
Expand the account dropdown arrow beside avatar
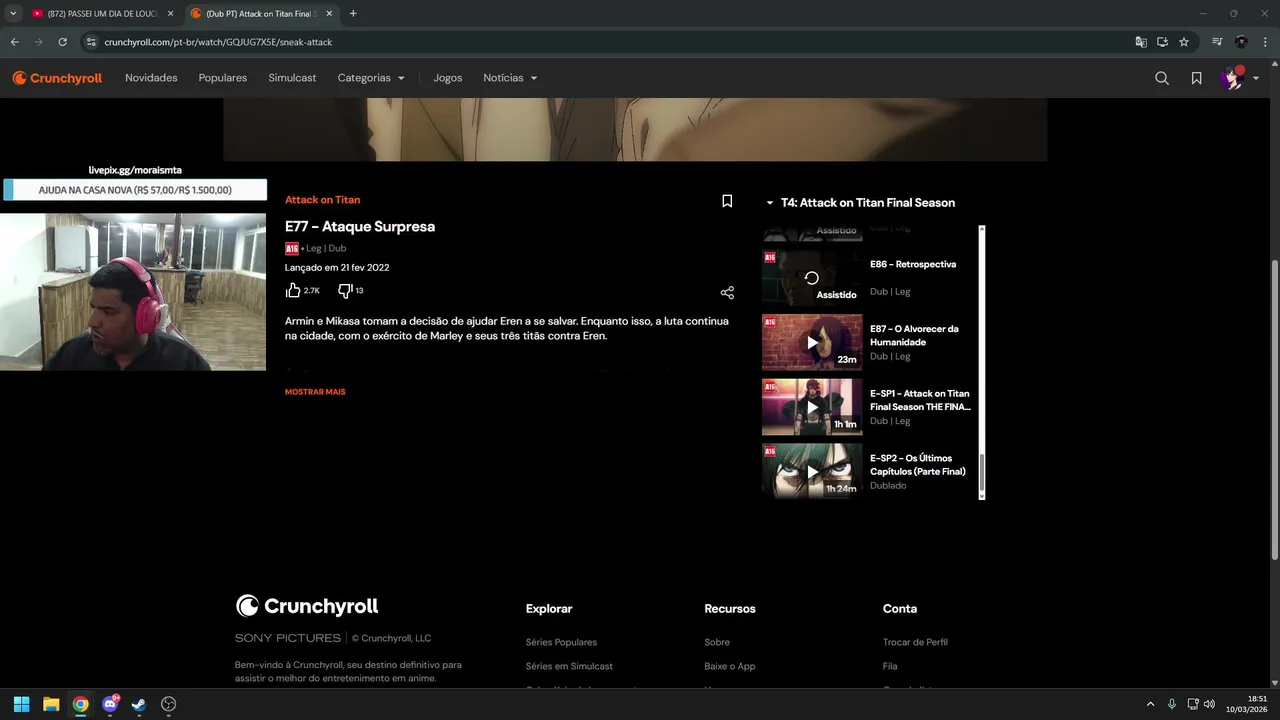[1256, 78]
